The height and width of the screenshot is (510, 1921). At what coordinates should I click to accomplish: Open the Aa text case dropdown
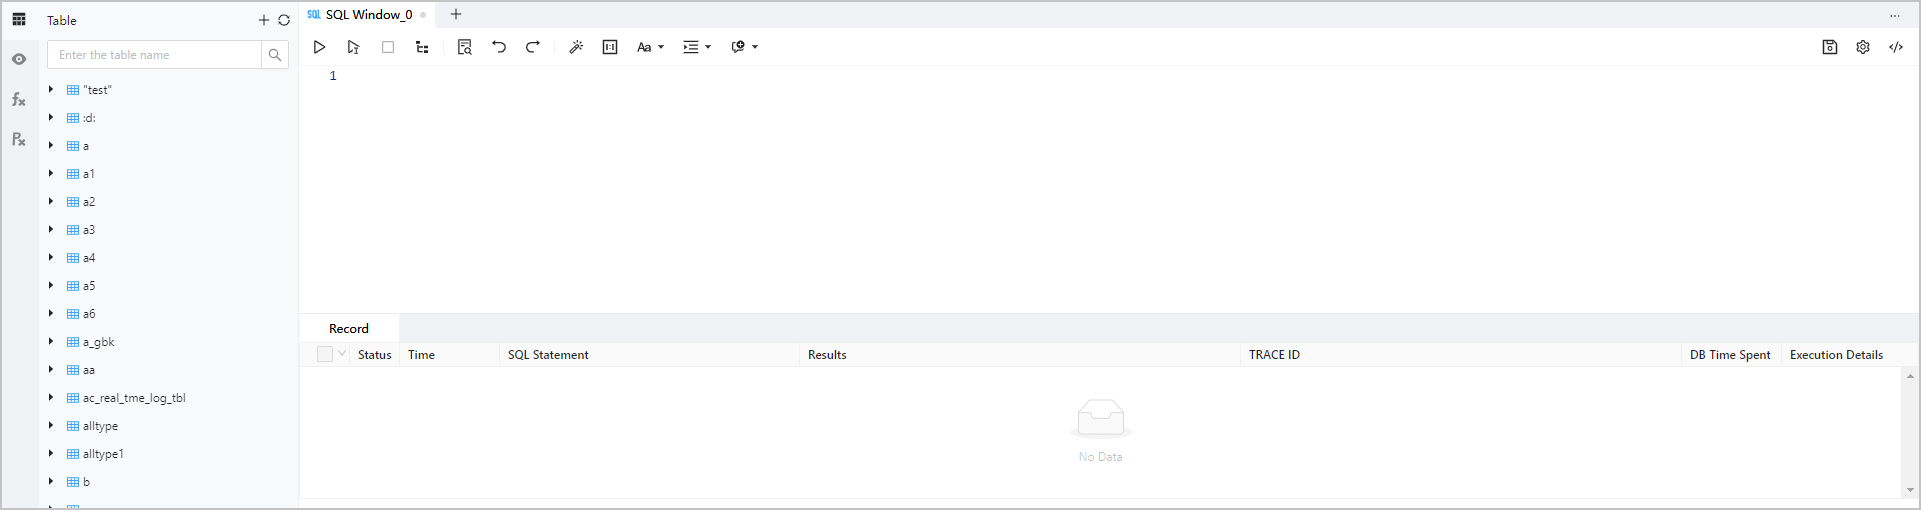click(650, 47)
